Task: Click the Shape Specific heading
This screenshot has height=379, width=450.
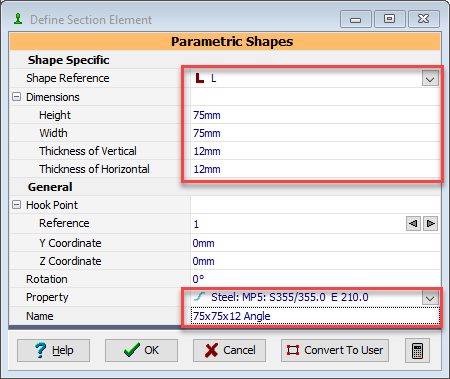Action: point(68,60)
